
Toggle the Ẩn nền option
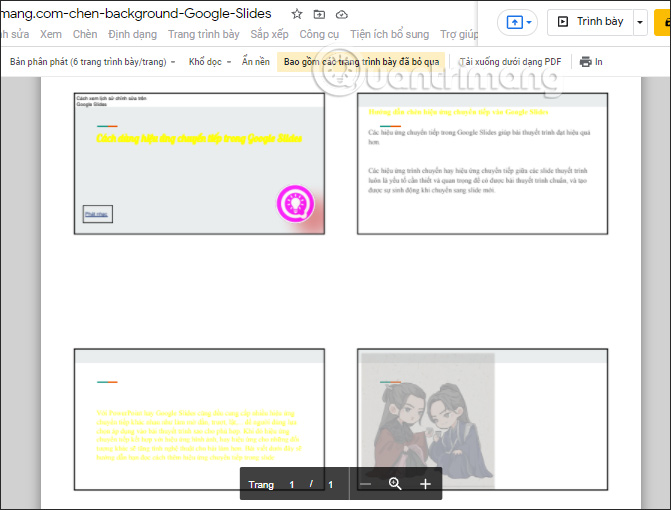256,62
